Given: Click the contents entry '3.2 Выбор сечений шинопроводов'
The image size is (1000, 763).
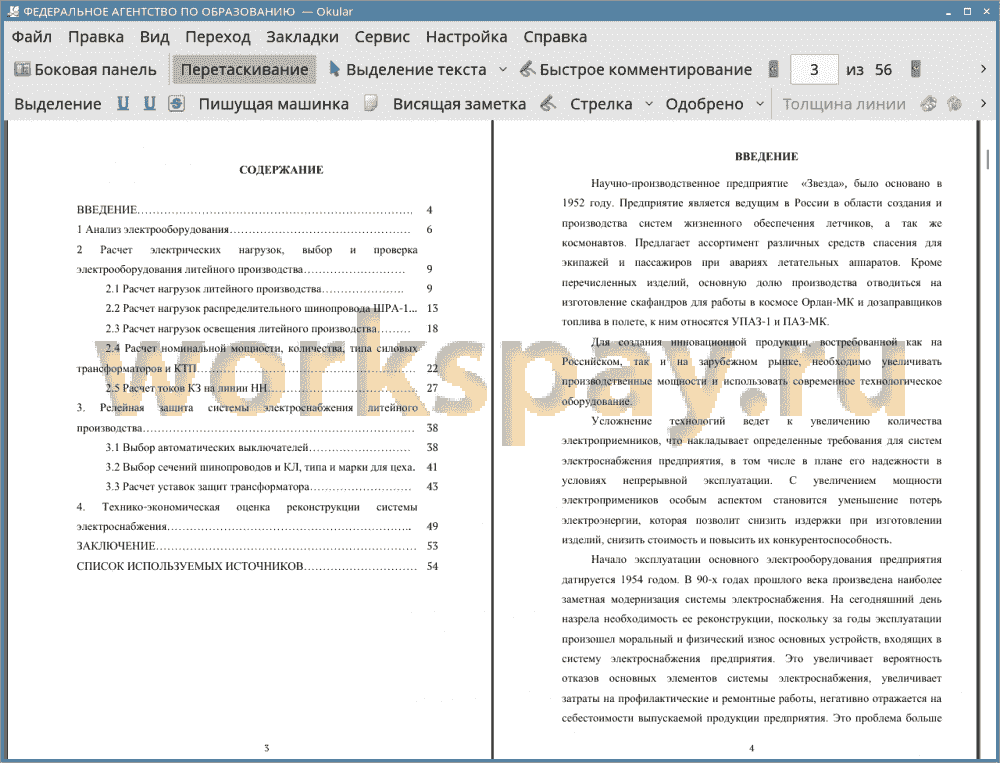Looking at the screenshot, I should 260,467.
